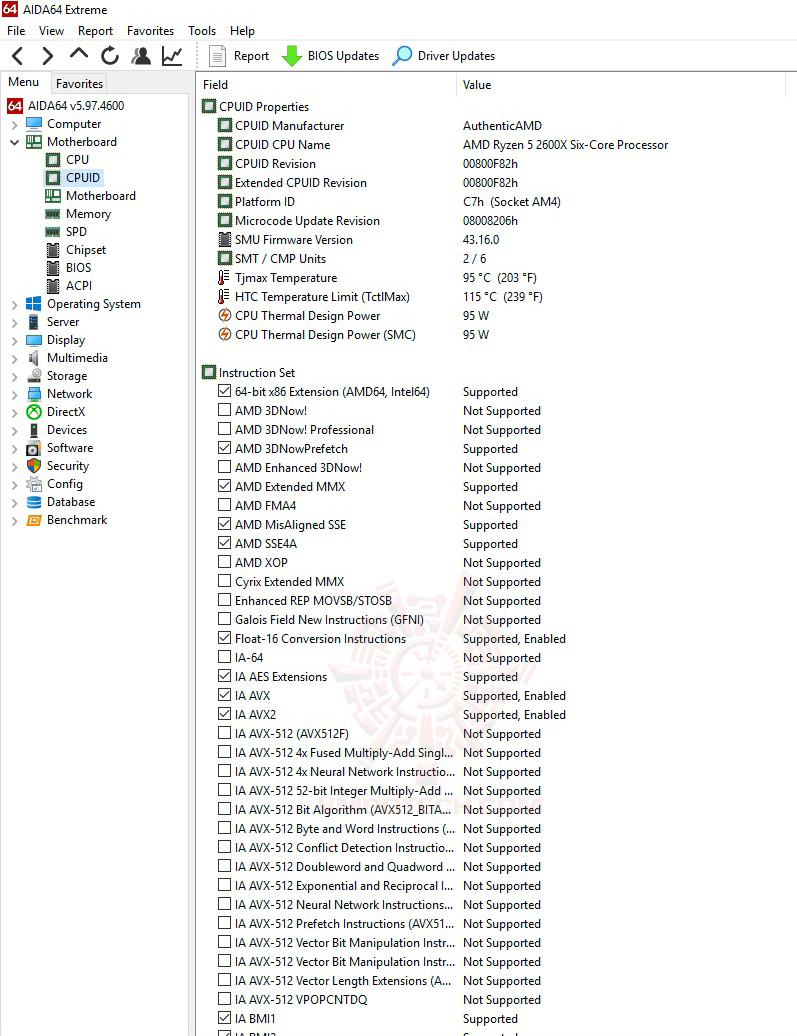Click the Driver Updates magnifier icon

(402, 56)
